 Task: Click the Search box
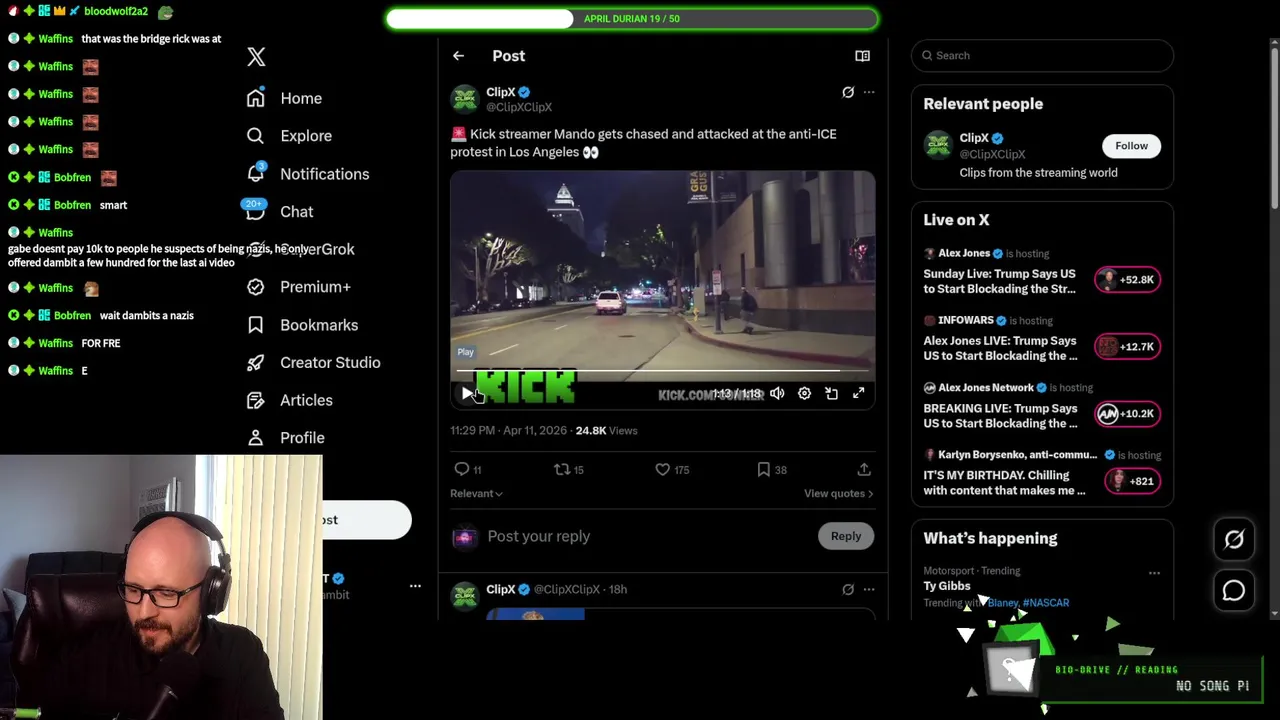[x=1042, y=56]
